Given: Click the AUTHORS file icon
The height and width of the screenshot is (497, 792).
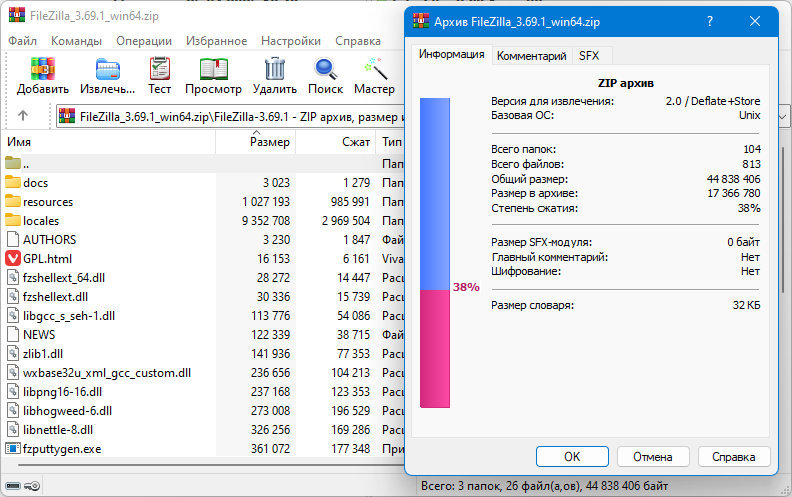Looking at the screenshot, I should click(x=13, y=239).
